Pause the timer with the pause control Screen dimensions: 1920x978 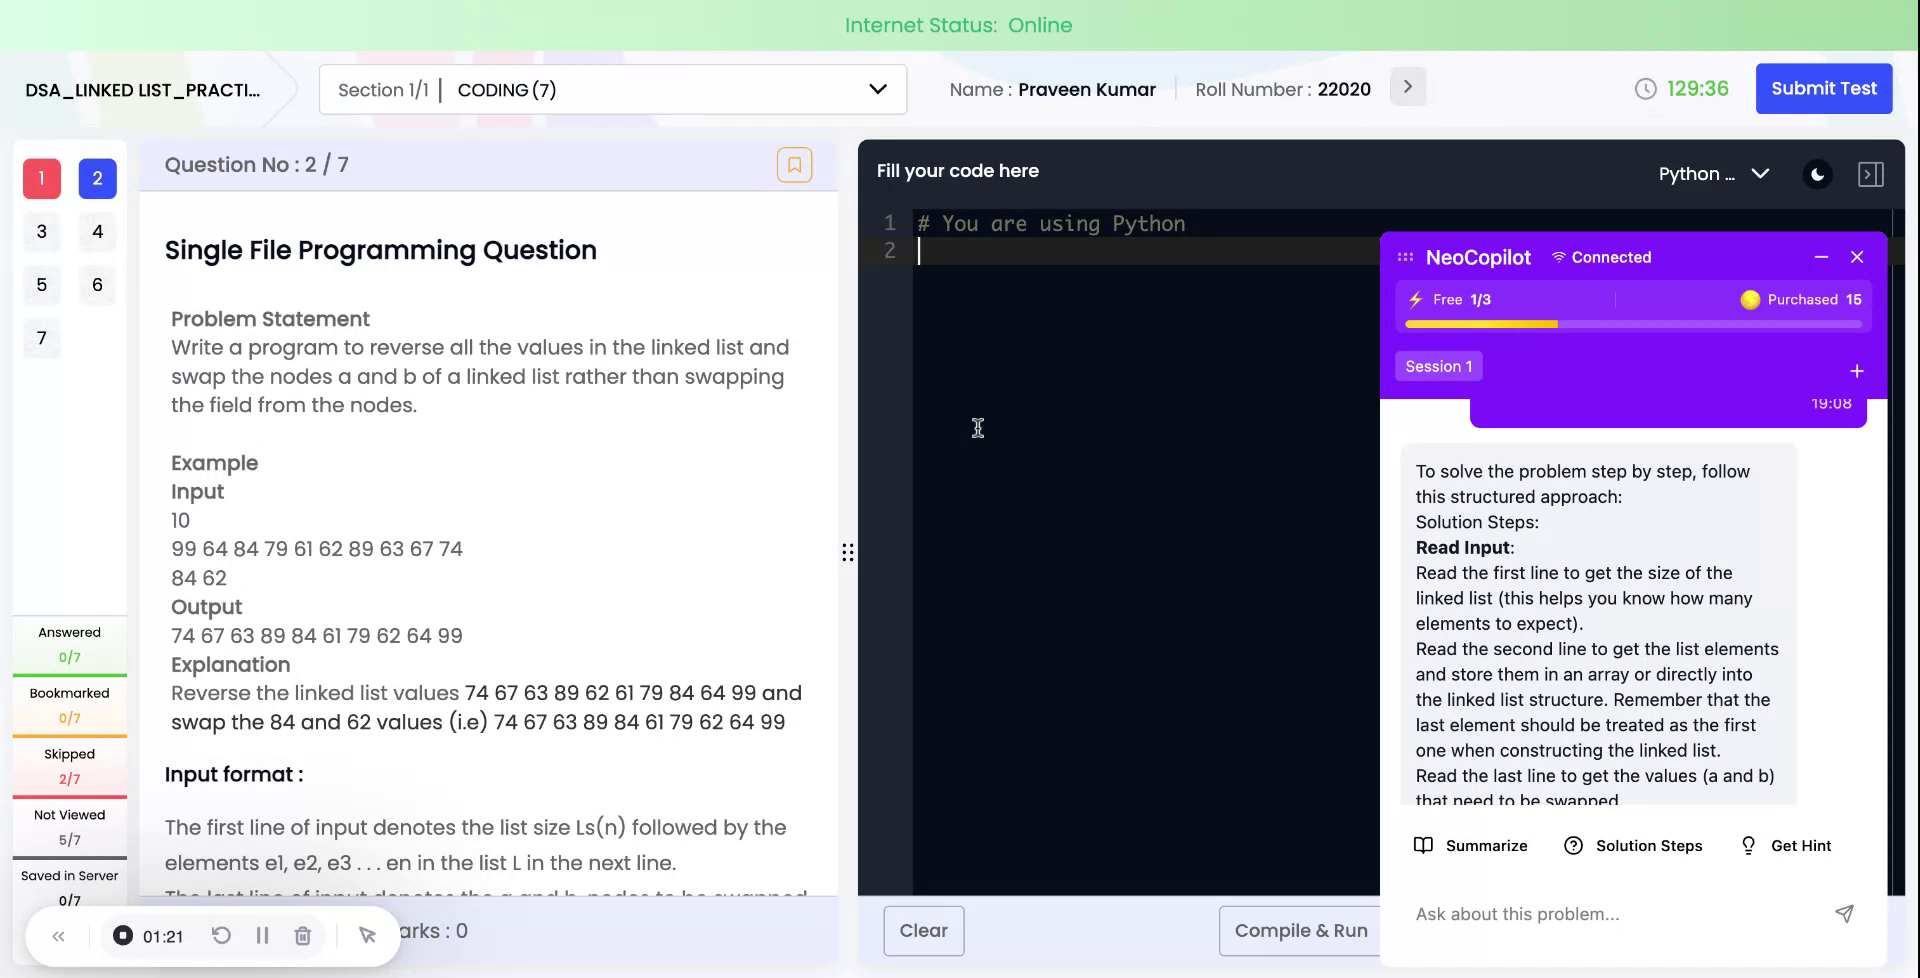coord(263,935)
